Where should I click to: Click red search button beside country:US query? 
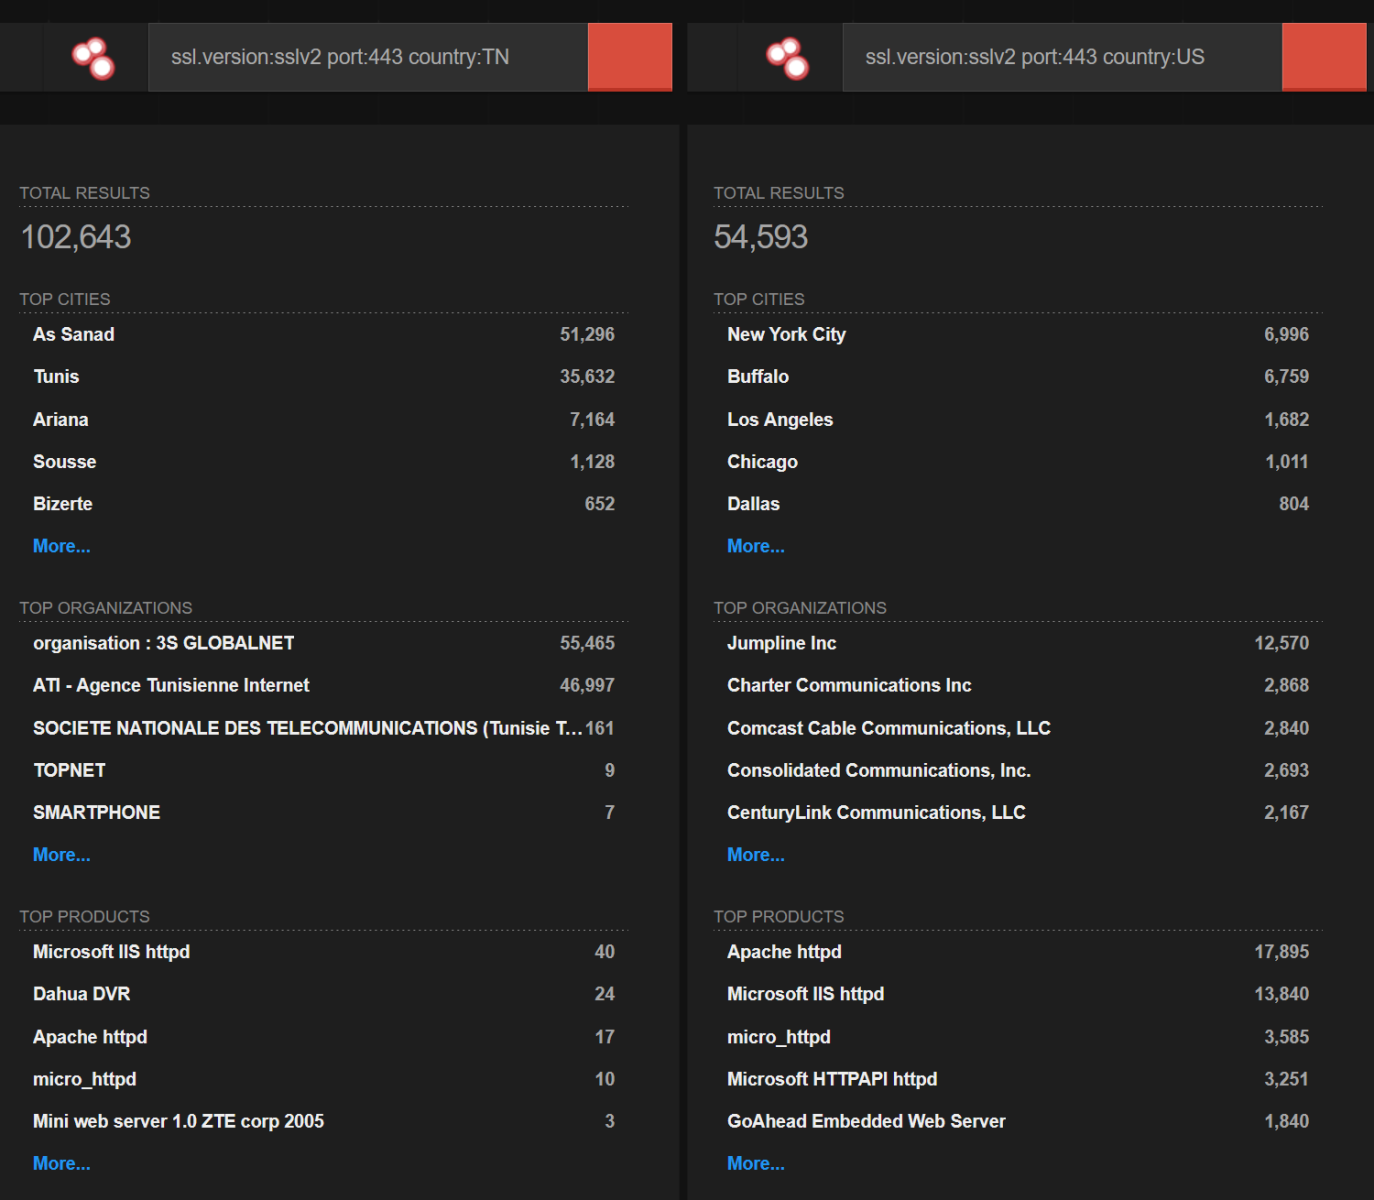pyautogui.click(x=1324, y=57)
